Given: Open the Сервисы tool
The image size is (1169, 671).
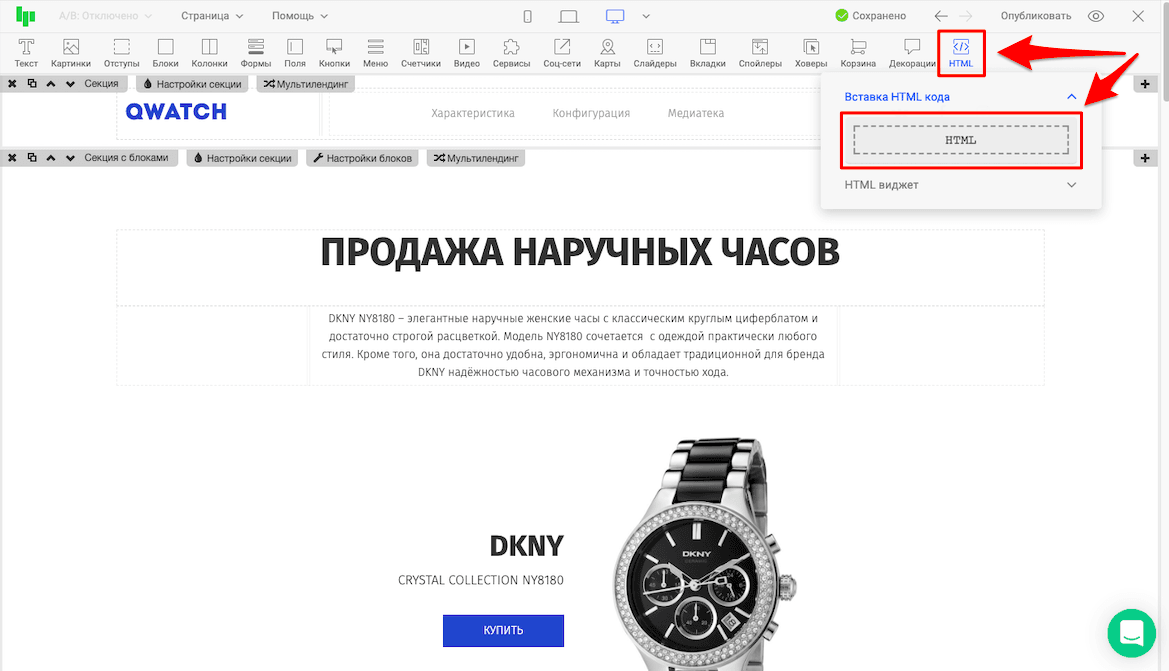Looking at the screenshot, I should point(511,53).
